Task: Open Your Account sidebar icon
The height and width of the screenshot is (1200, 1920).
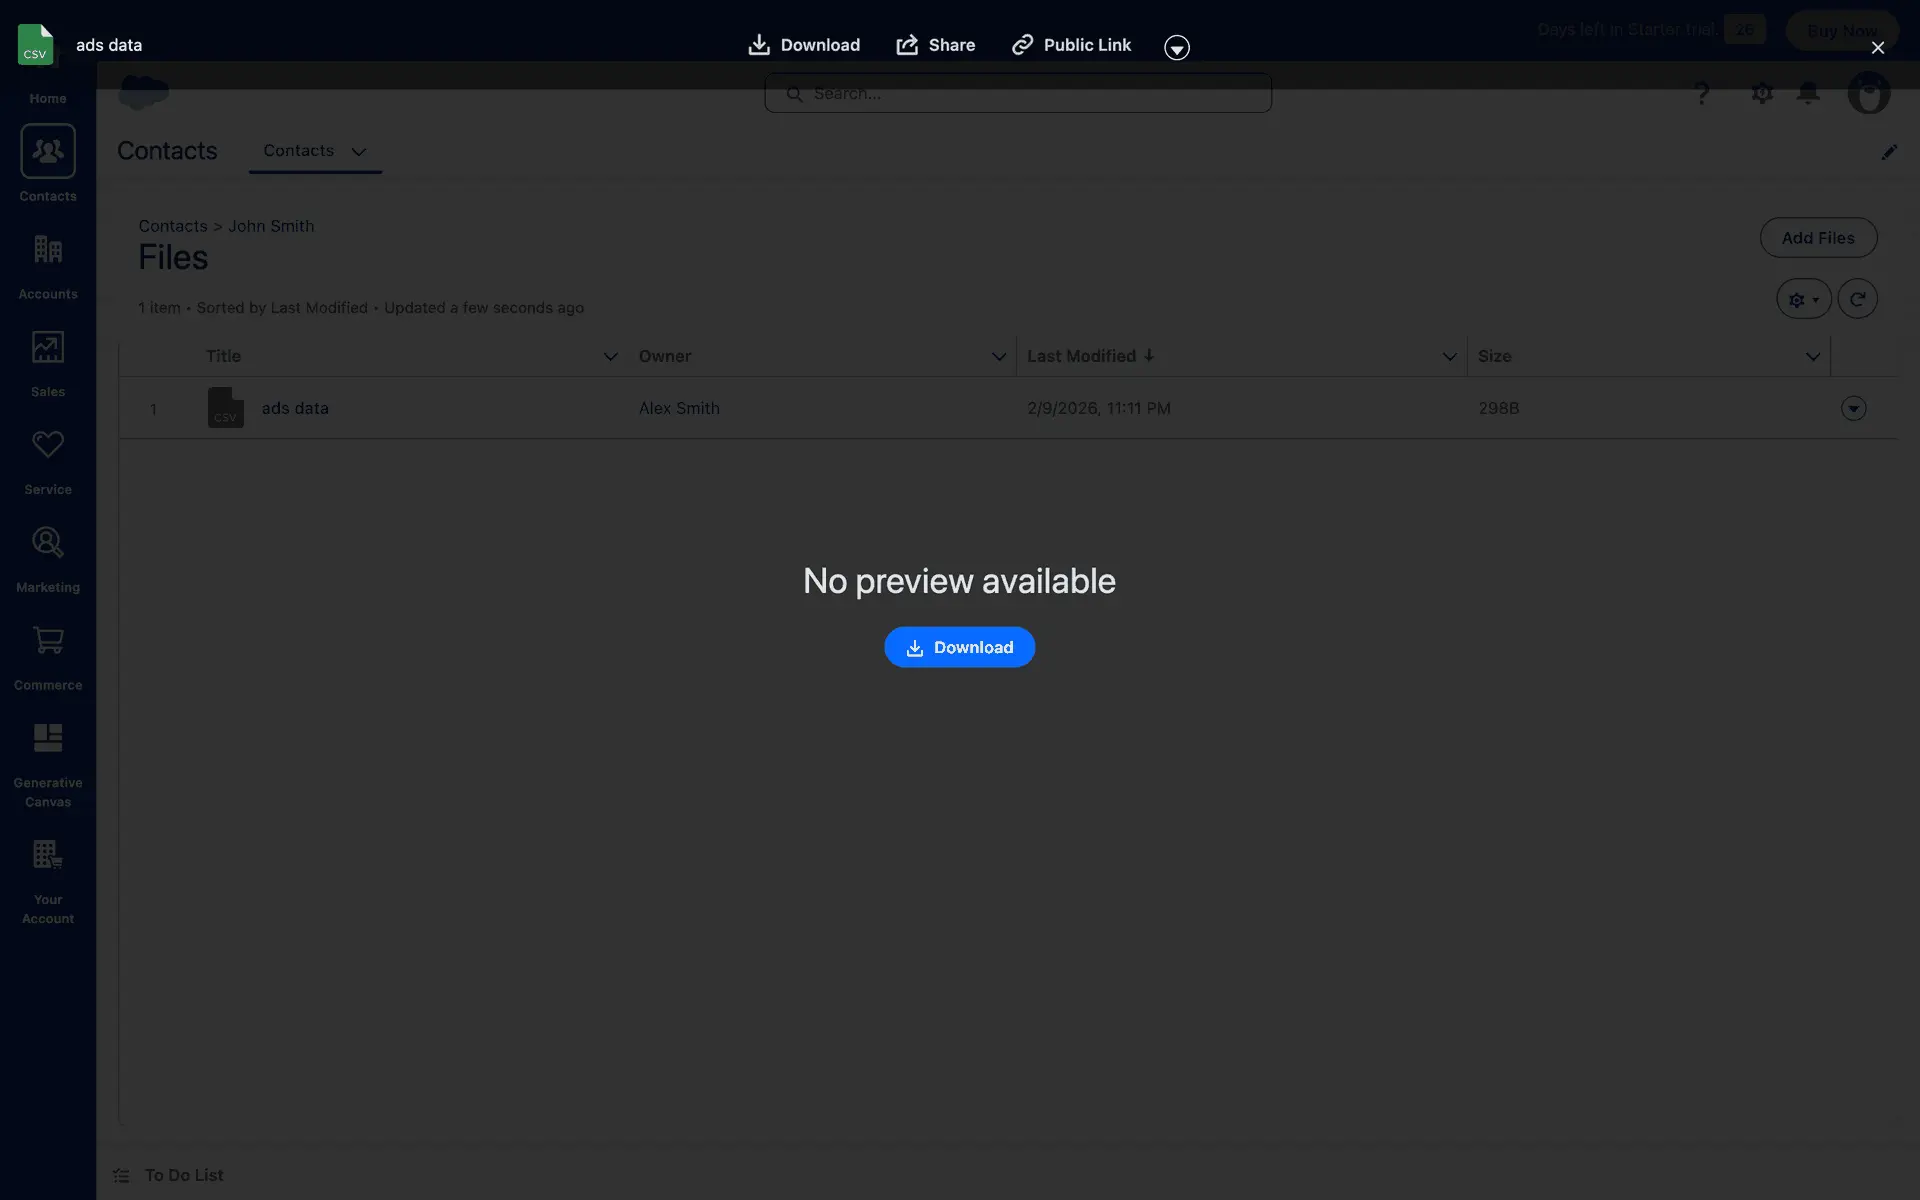Action: coord(48,855)
